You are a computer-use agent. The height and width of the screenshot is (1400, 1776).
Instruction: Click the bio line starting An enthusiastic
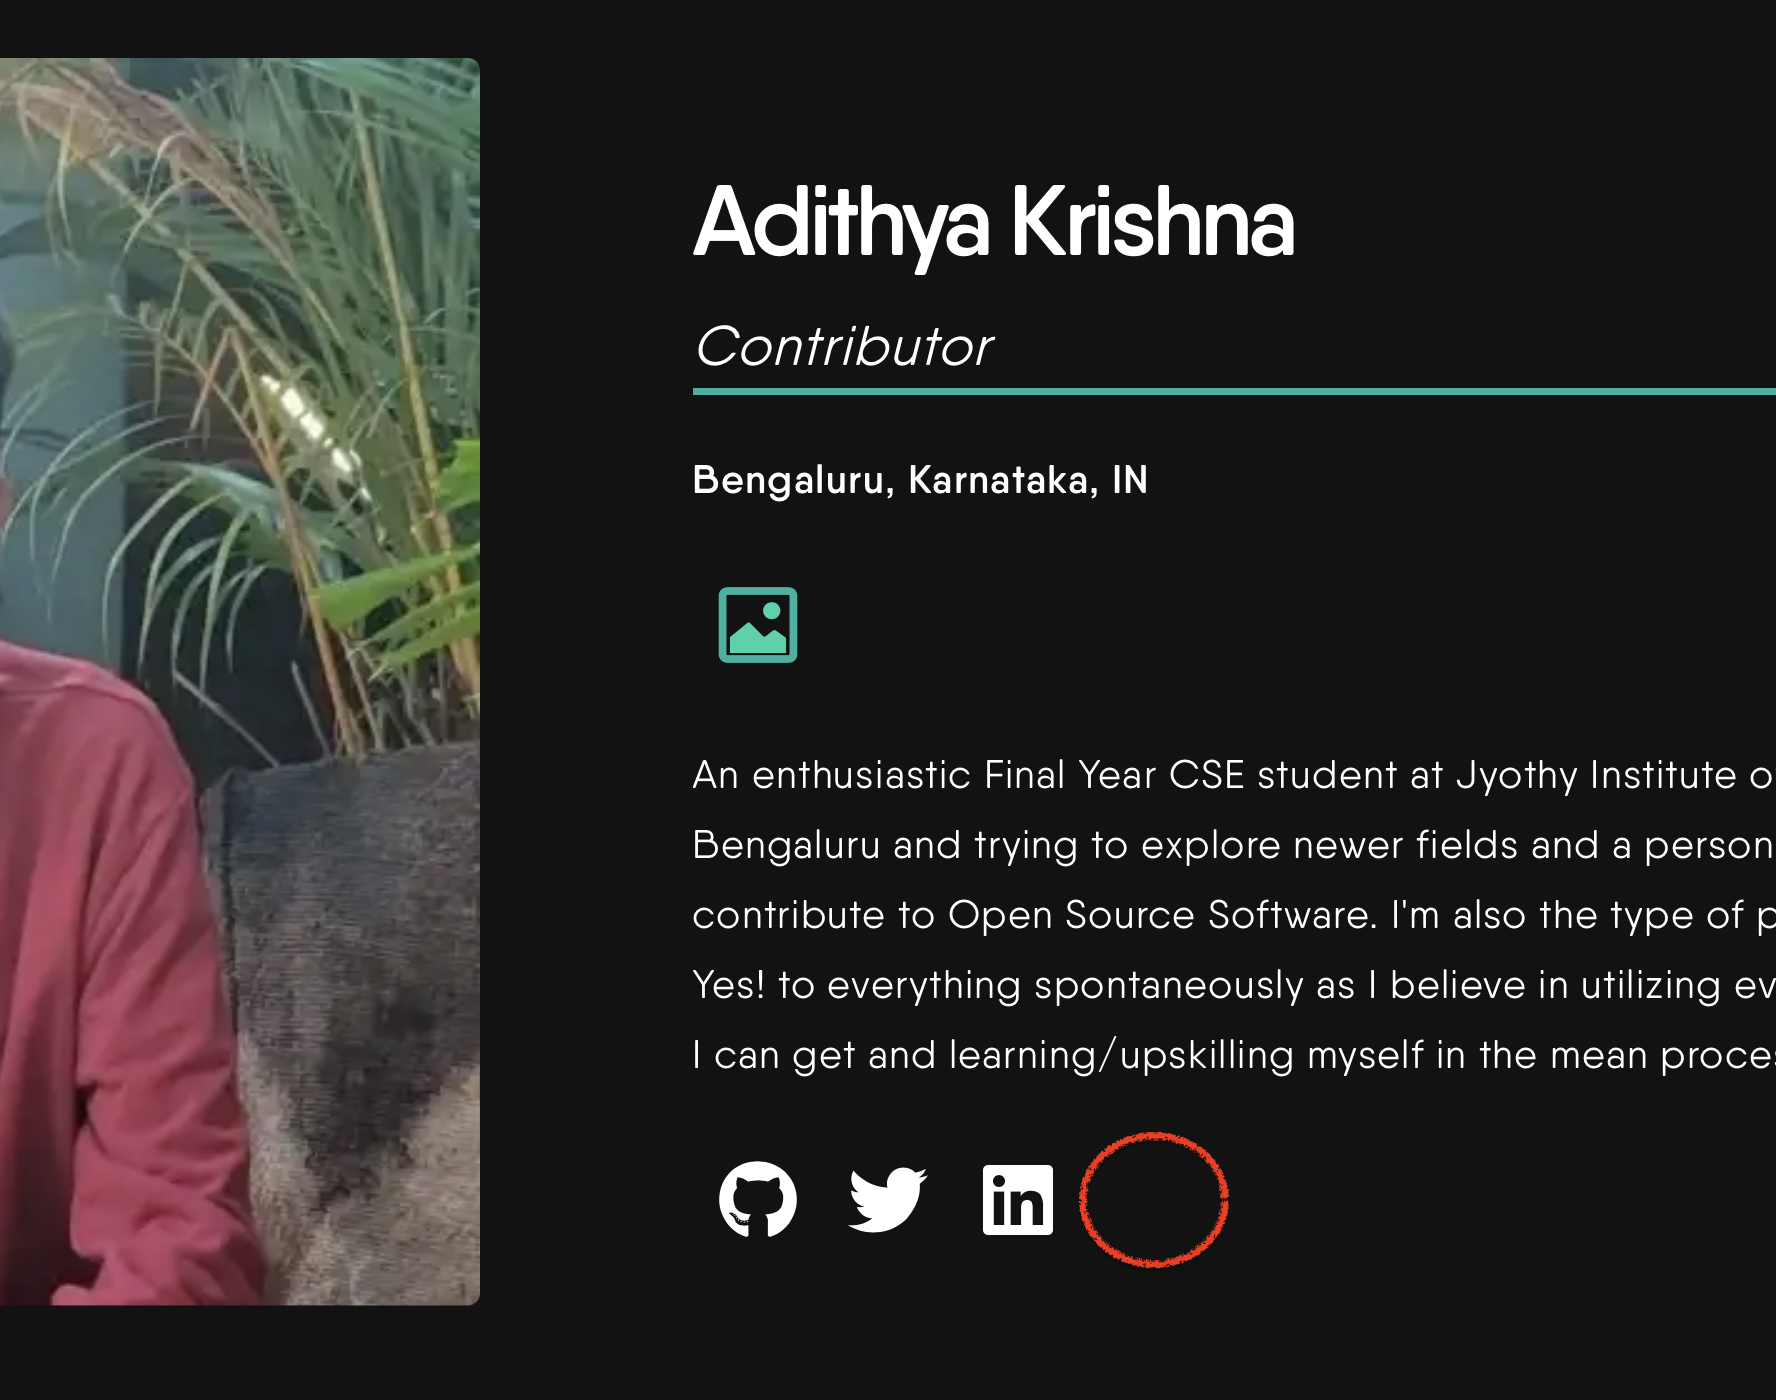[1234, 775]
